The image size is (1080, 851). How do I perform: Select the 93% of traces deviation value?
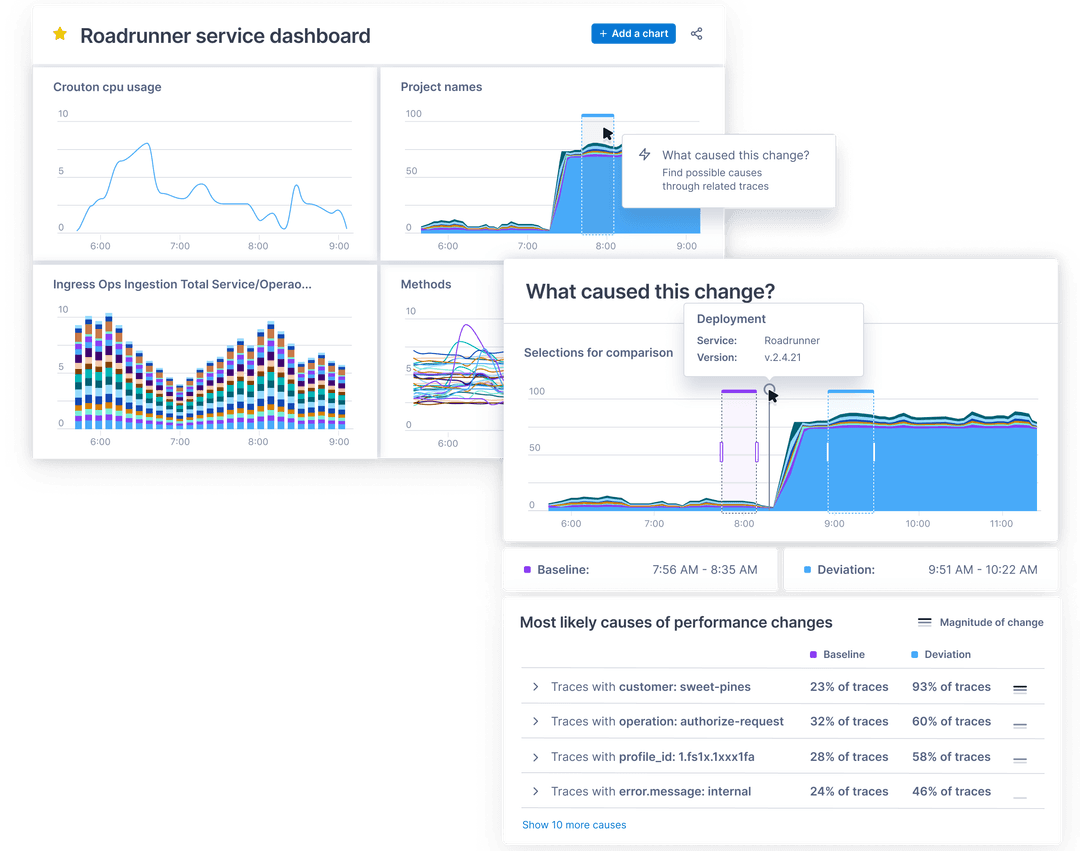point(951,686)
